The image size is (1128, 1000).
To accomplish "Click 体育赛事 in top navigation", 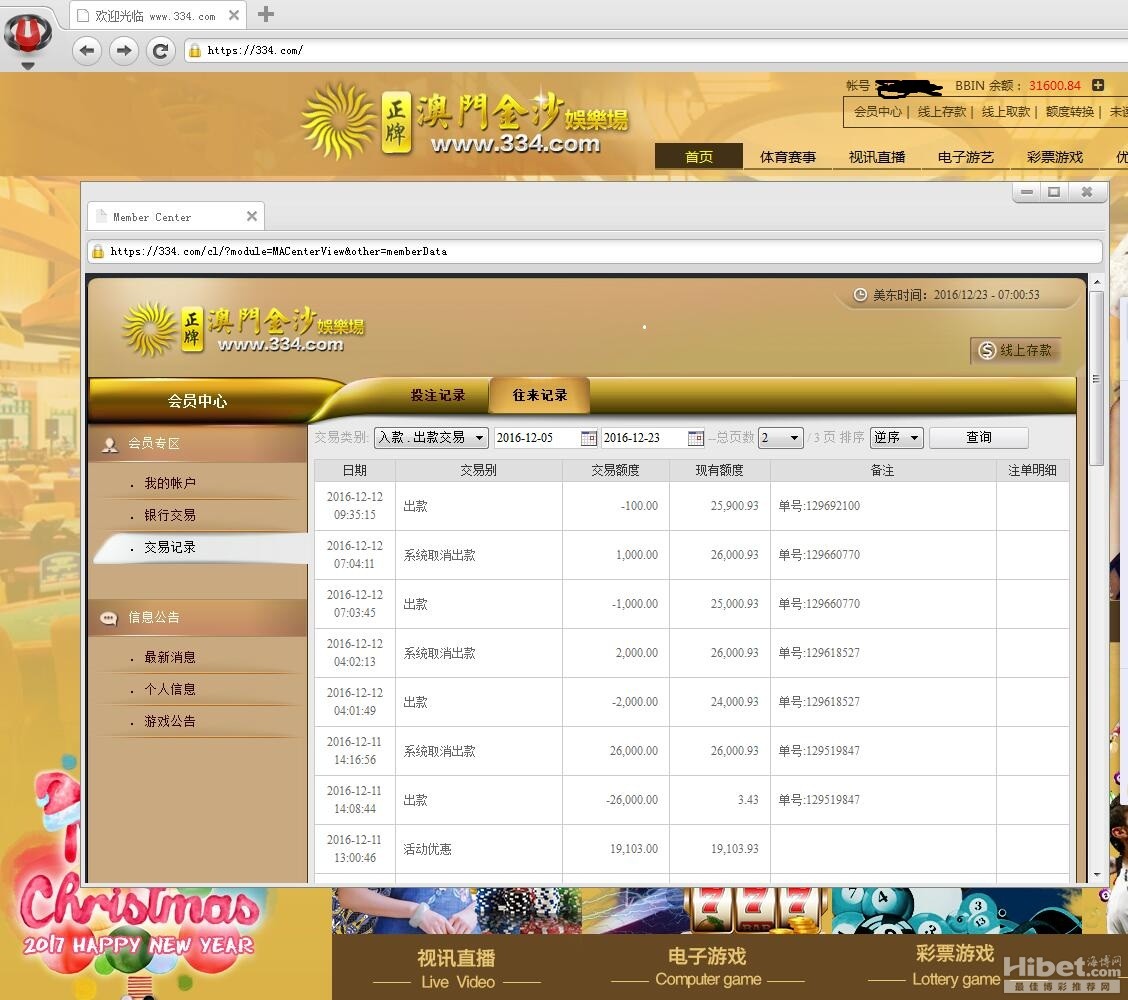I will 788,157.
